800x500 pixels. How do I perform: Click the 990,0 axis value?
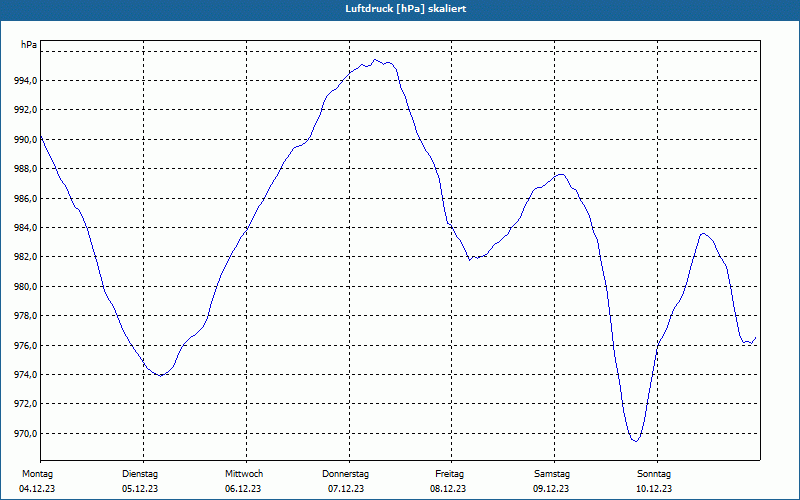tap(25, 139)
